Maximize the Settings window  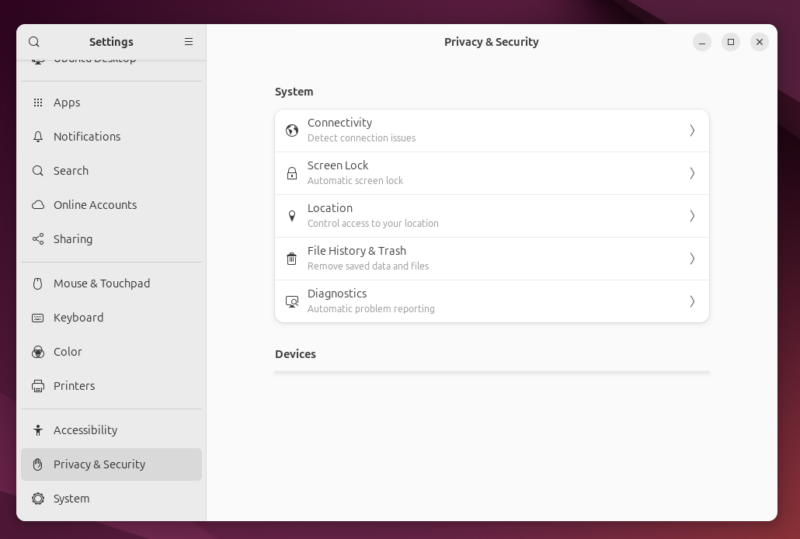pyautogui.click(x=731, y=42)
